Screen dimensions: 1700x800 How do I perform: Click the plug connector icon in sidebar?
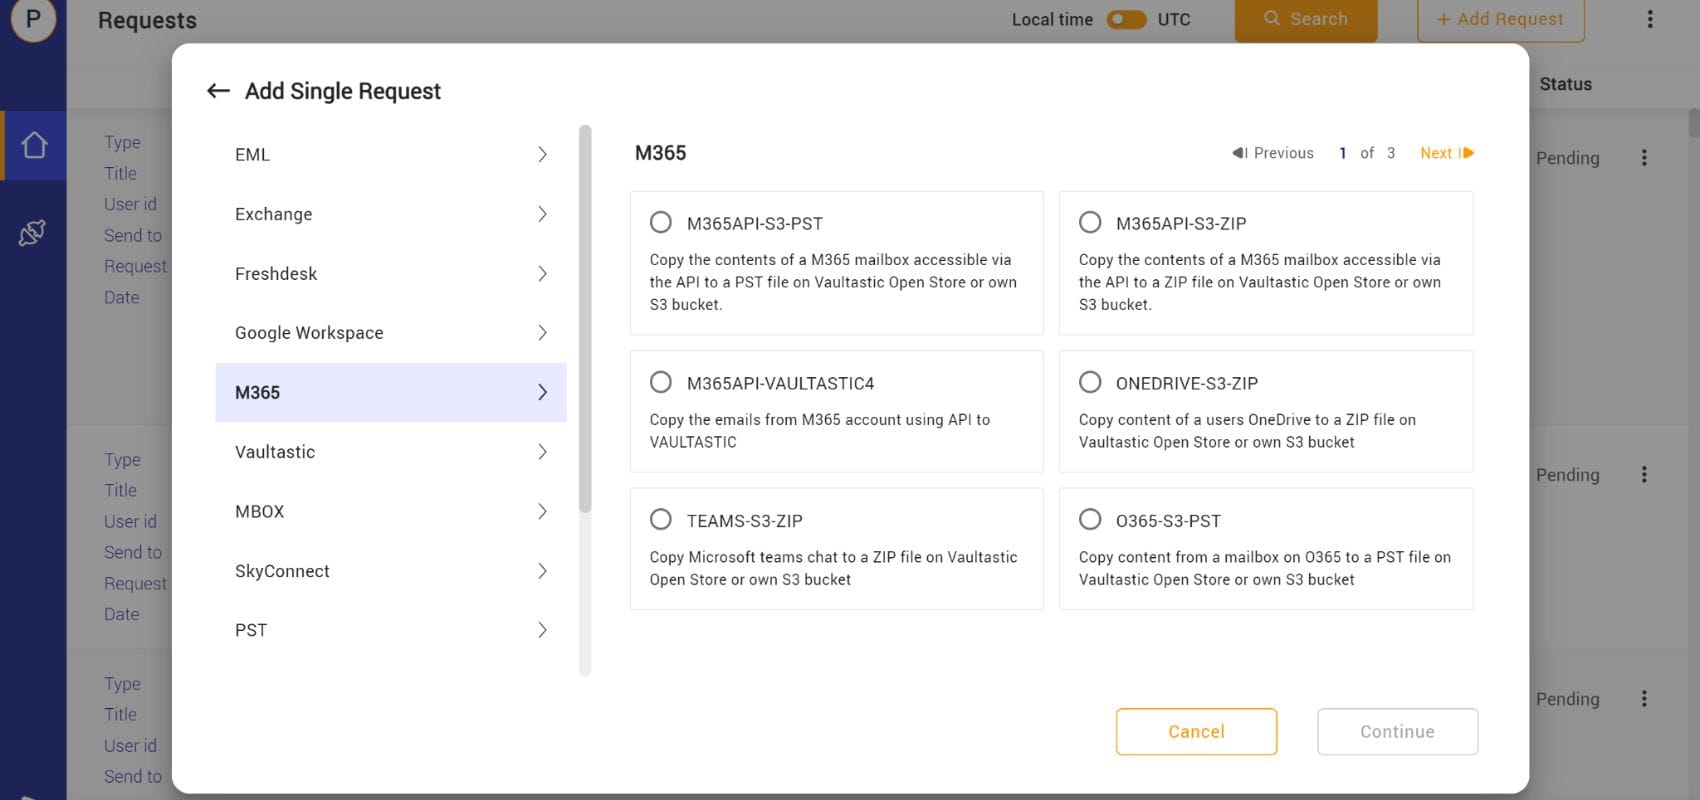point(33,233)
